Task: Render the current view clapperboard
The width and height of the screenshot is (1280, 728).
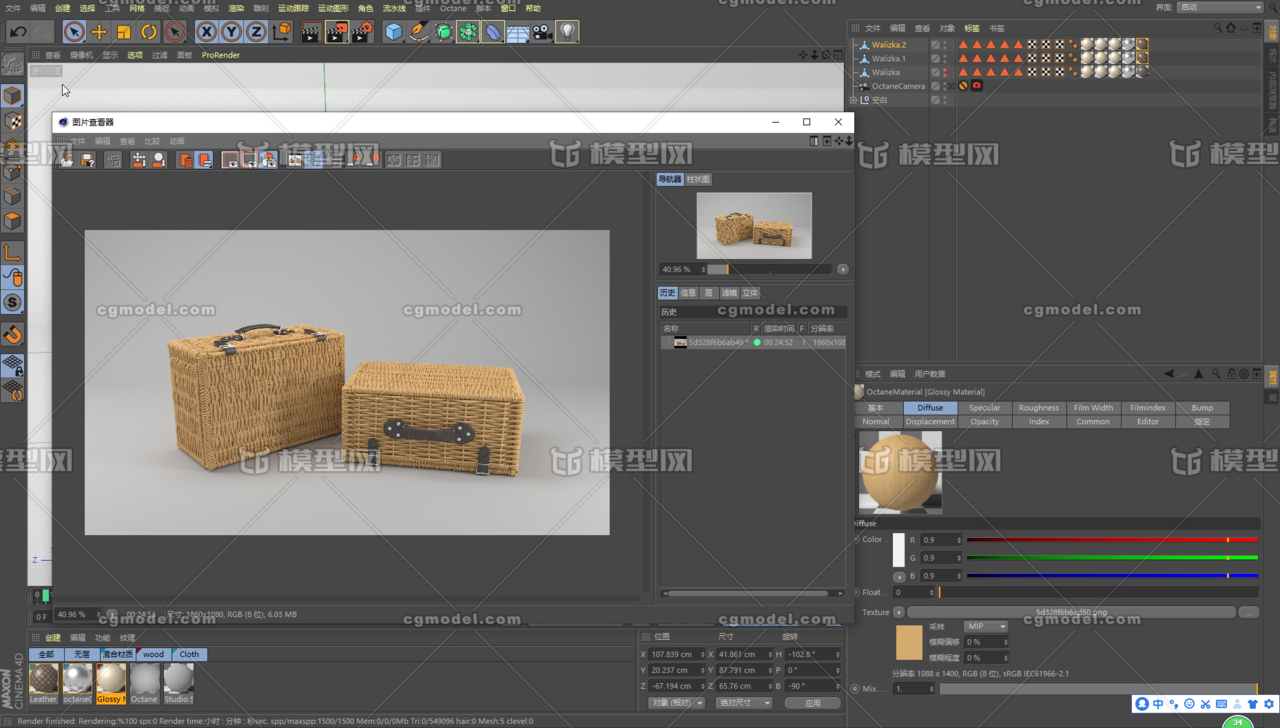Action: [312, 32]
